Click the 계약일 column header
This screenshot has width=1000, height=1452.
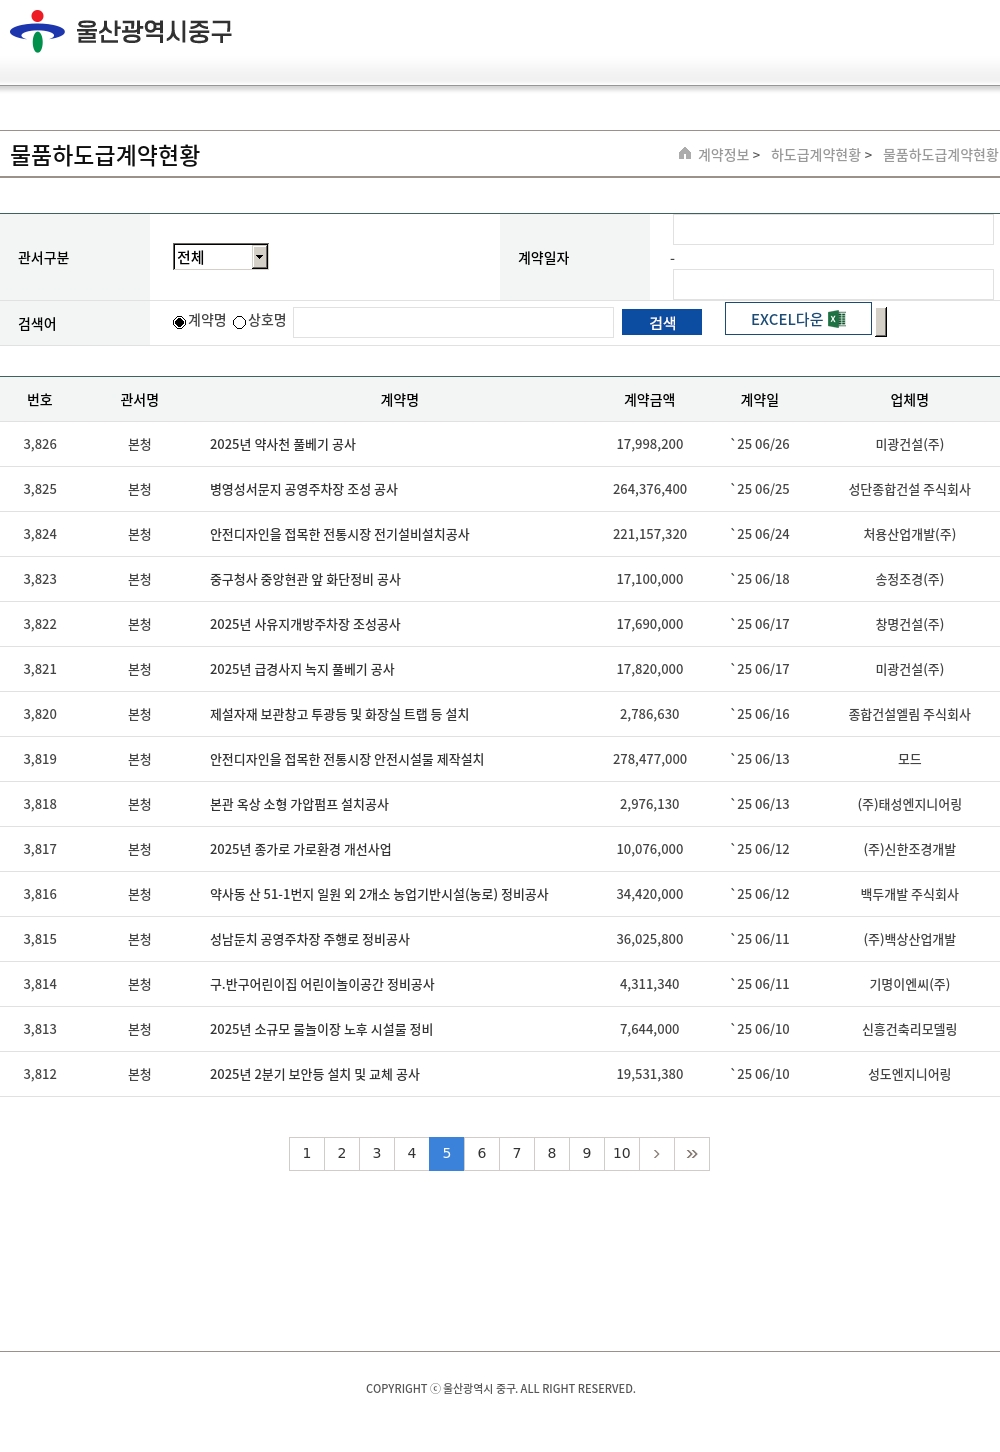pyautogui.click(x=760, y=400)
